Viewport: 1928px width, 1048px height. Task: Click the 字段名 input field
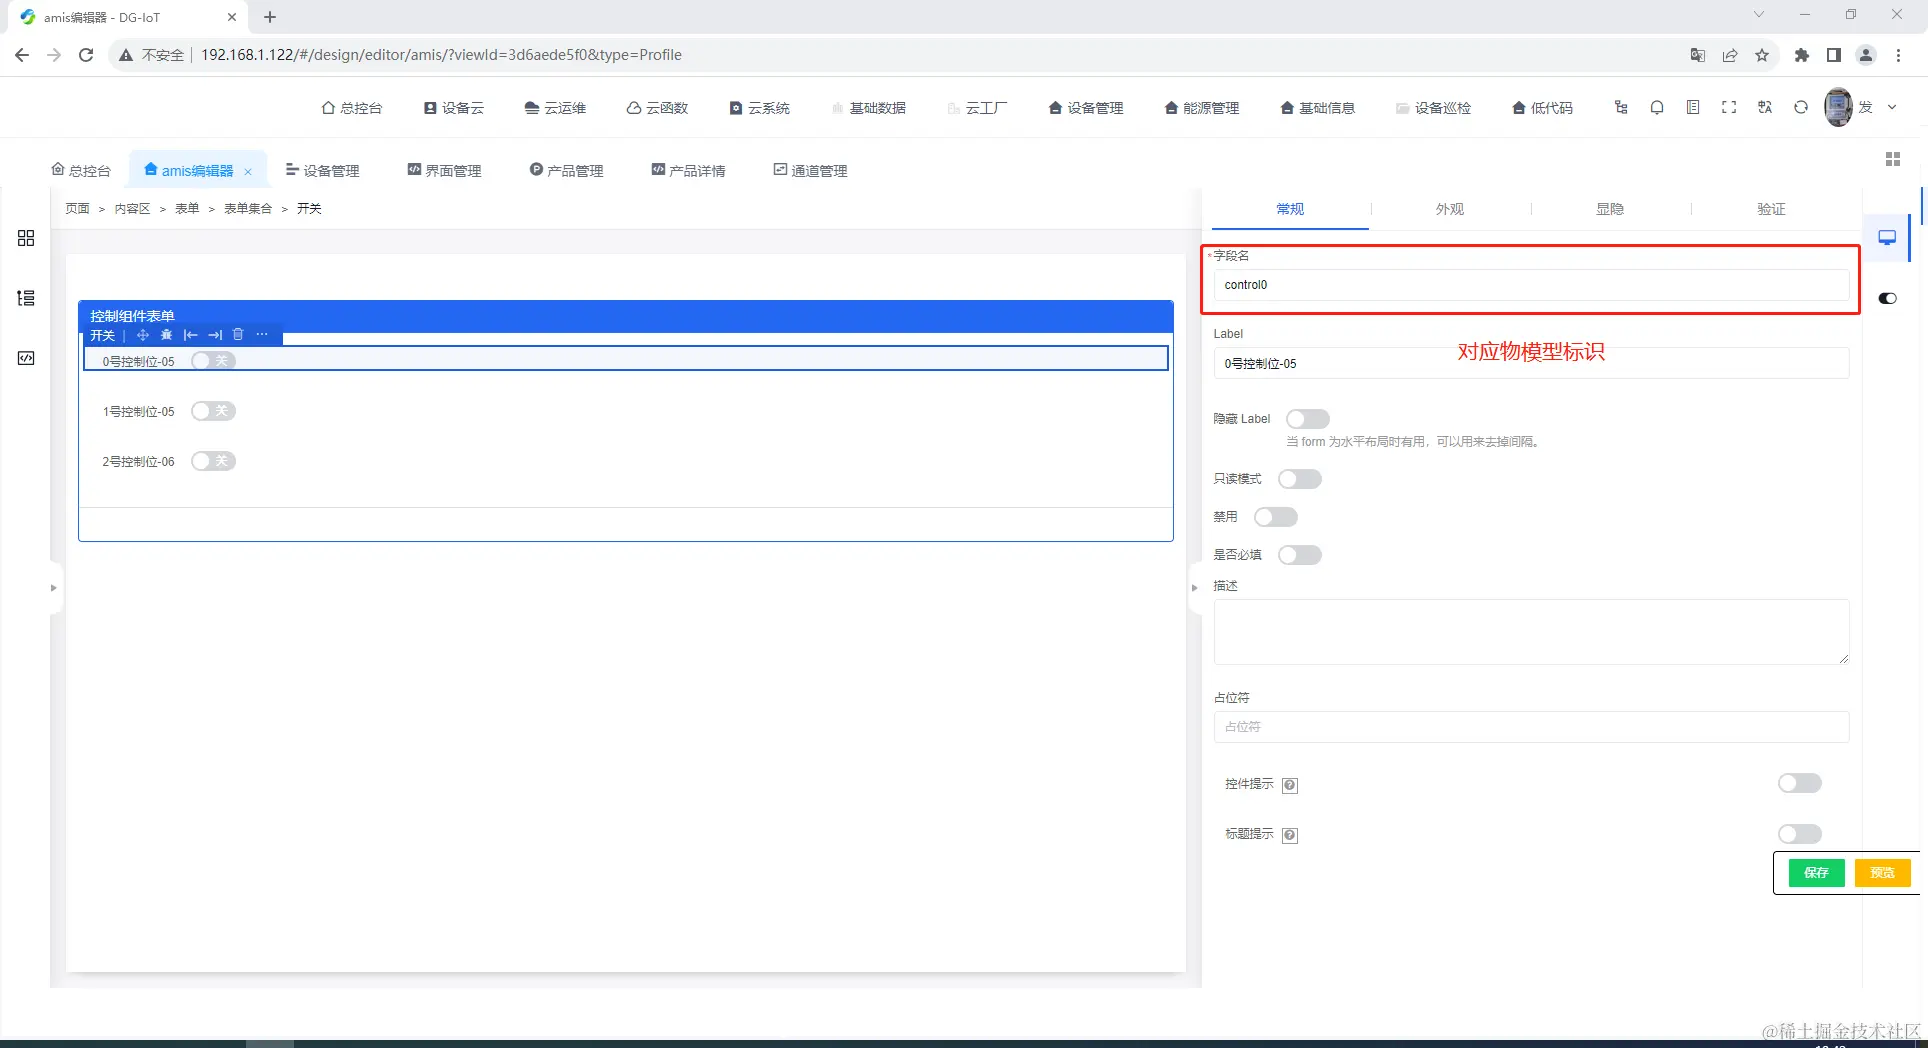pos(1531,285)
